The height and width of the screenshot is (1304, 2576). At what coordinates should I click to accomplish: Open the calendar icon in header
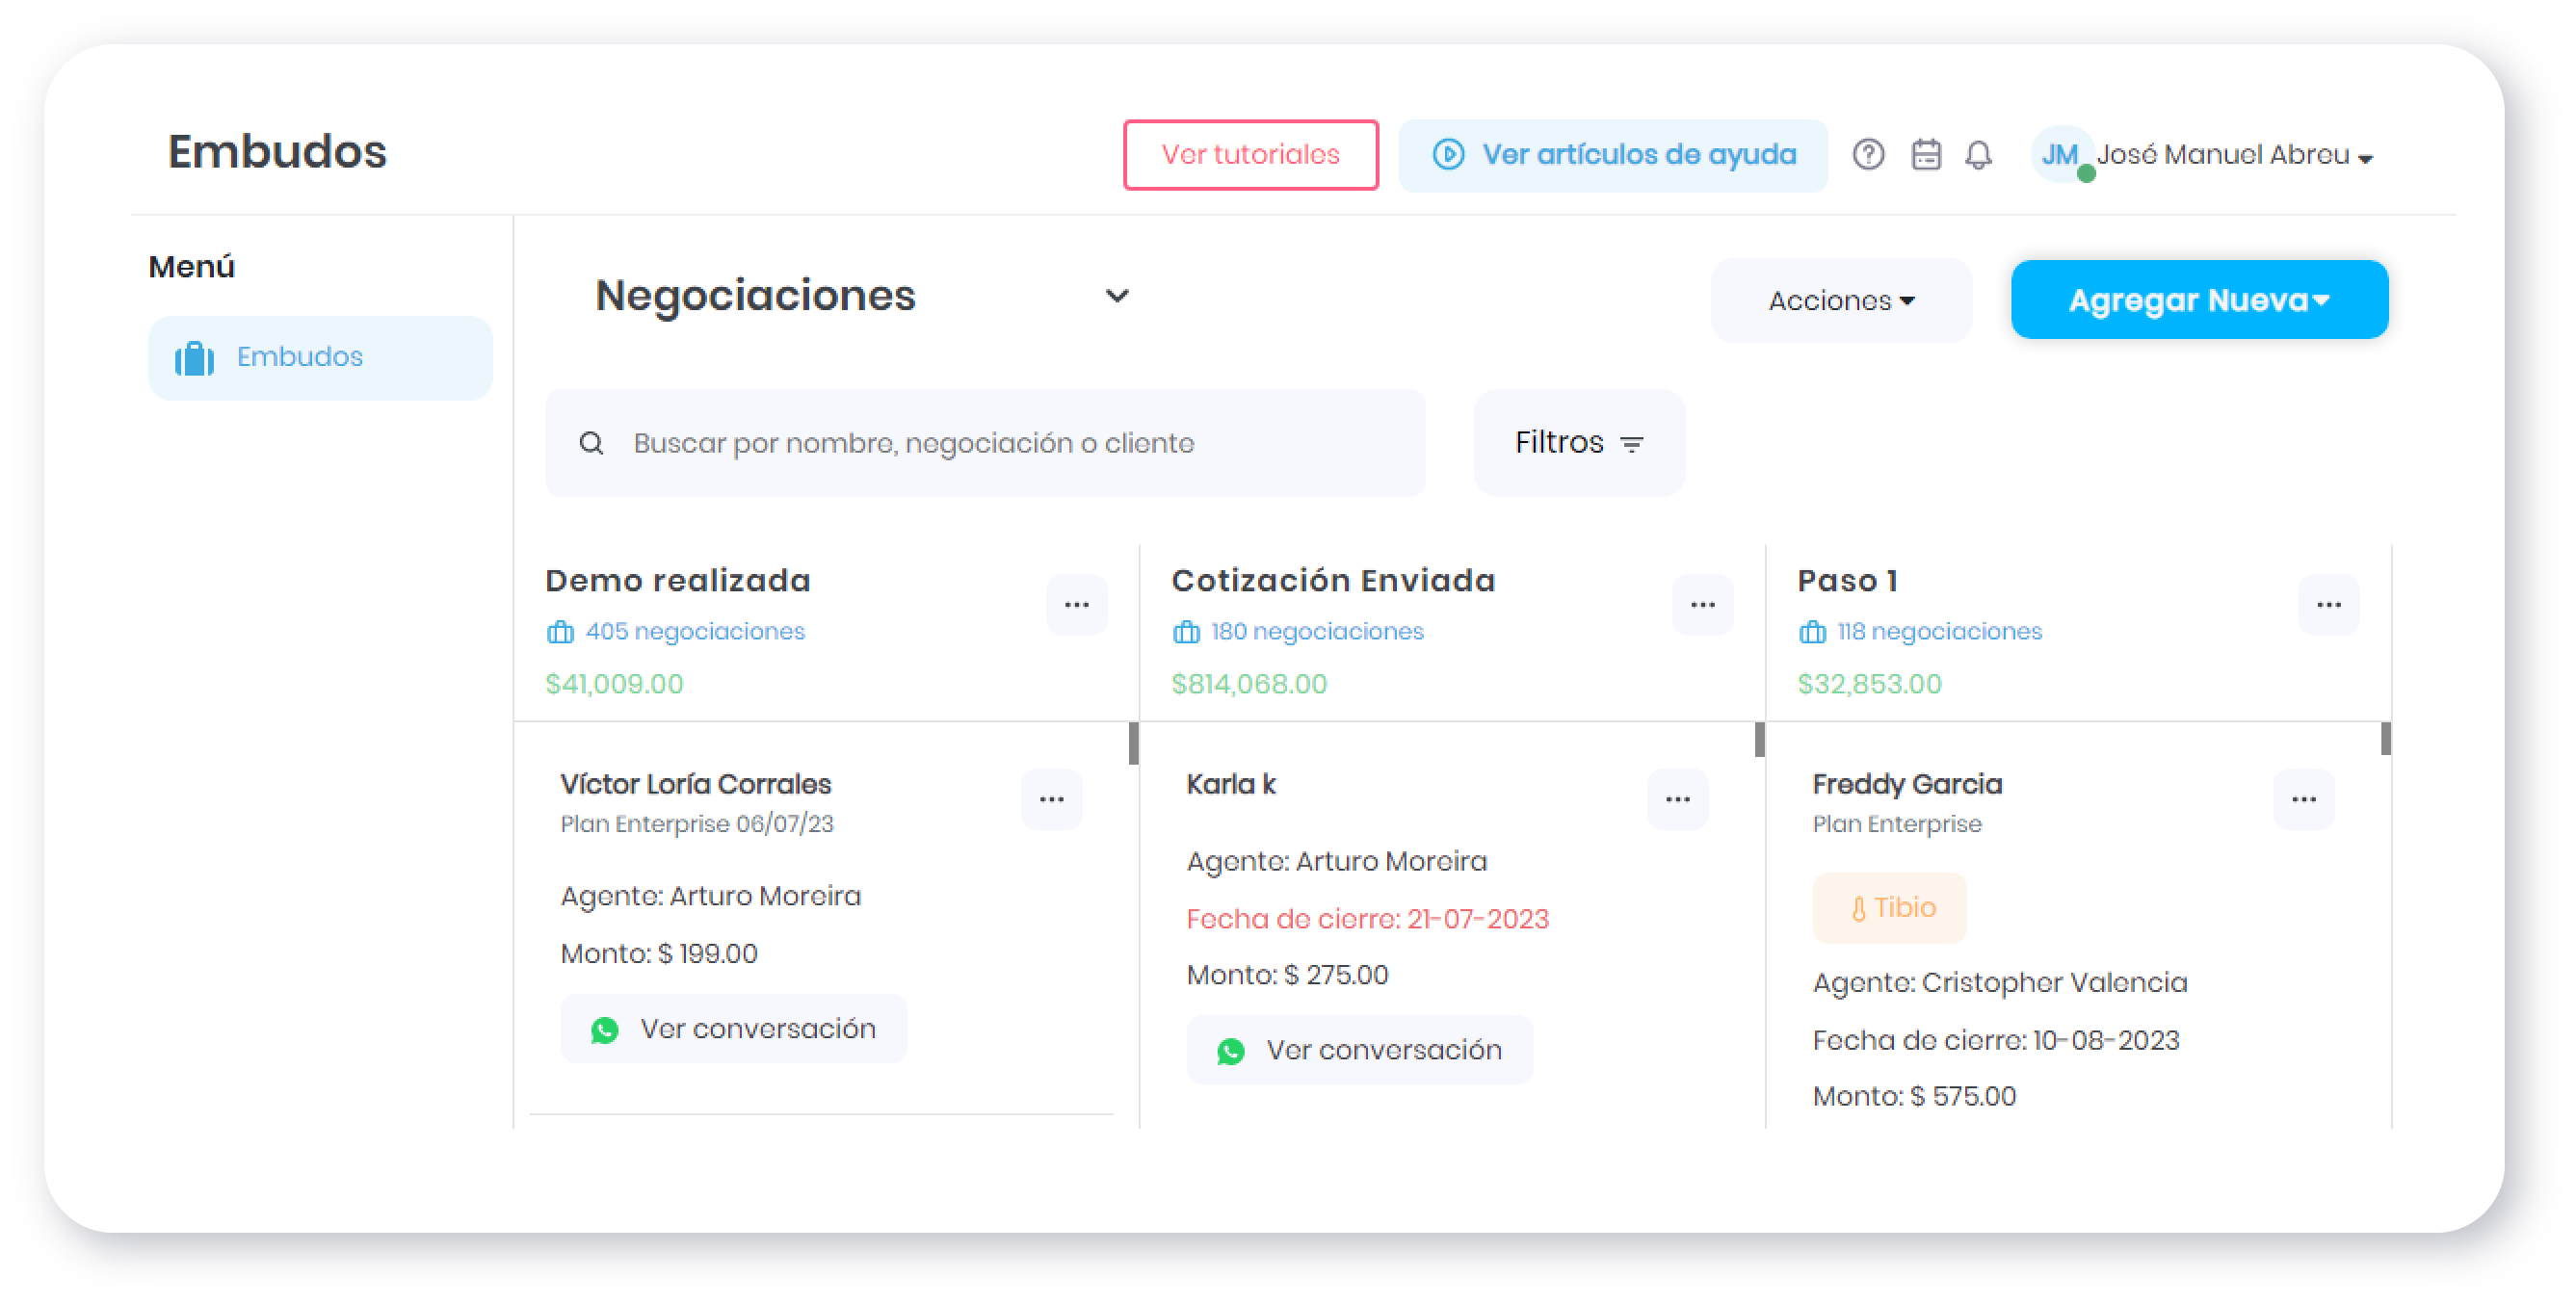click(1925, 155)
